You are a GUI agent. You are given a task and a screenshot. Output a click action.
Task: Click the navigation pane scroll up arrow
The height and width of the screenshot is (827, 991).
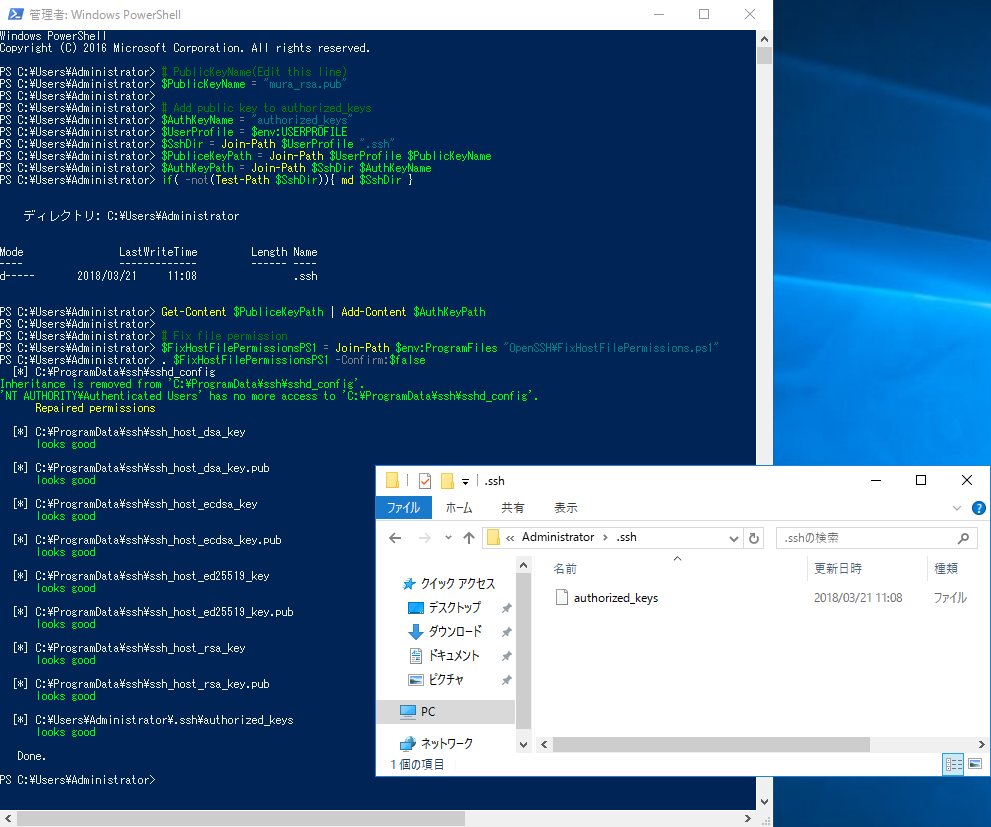point(523,565)
